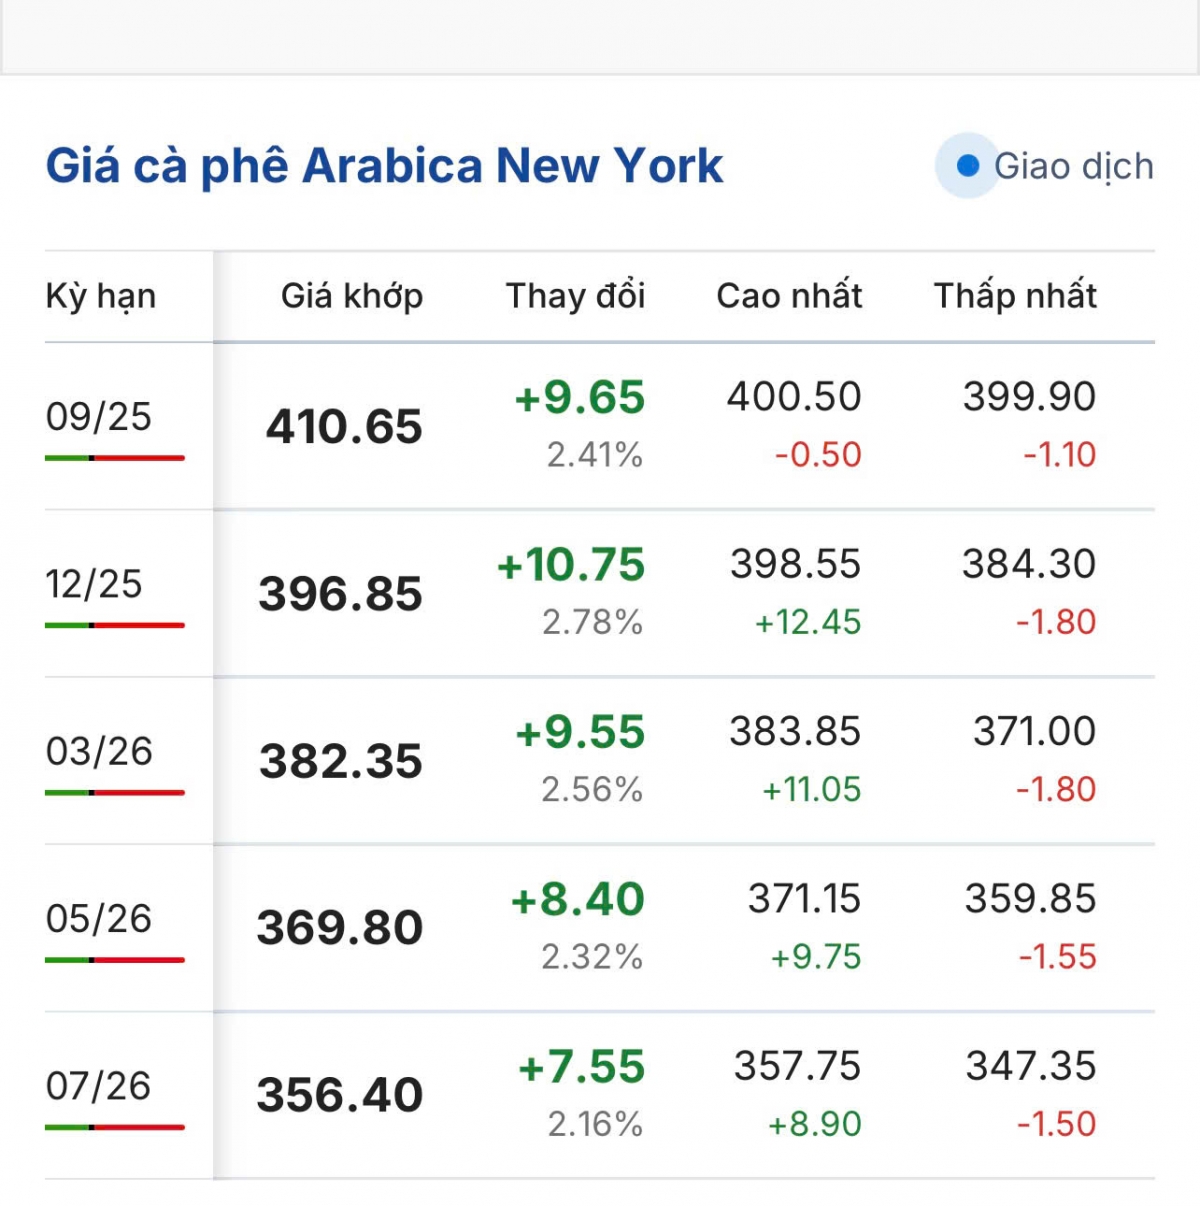Open the 09/25 contract term

98,416
